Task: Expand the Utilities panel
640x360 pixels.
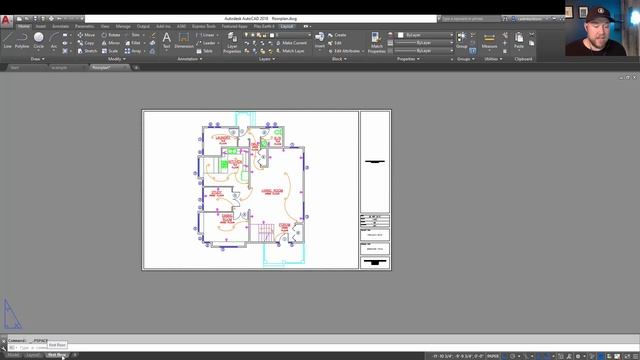Action: (x=493, y=59)
